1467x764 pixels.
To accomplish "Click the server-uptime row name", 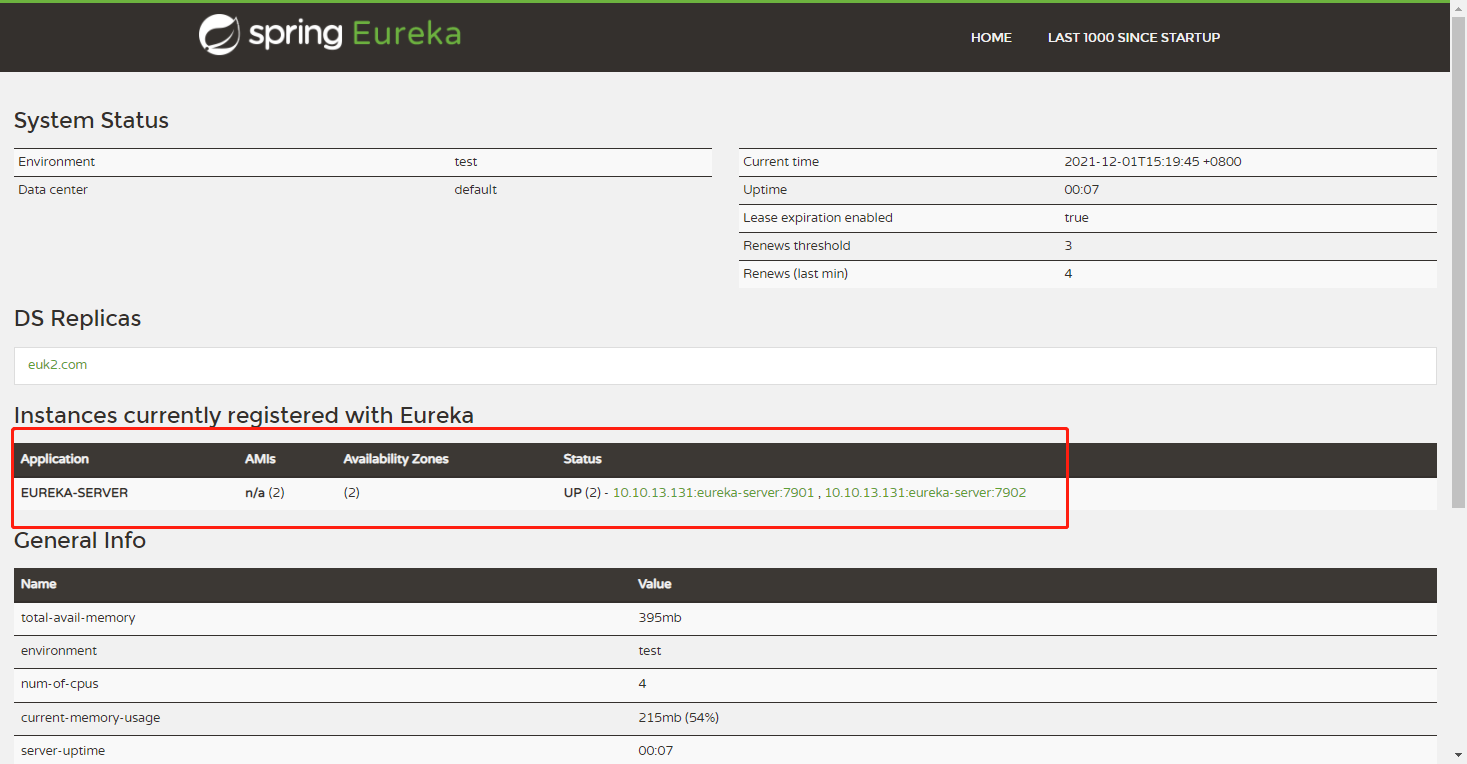I will tap(63, 751).
